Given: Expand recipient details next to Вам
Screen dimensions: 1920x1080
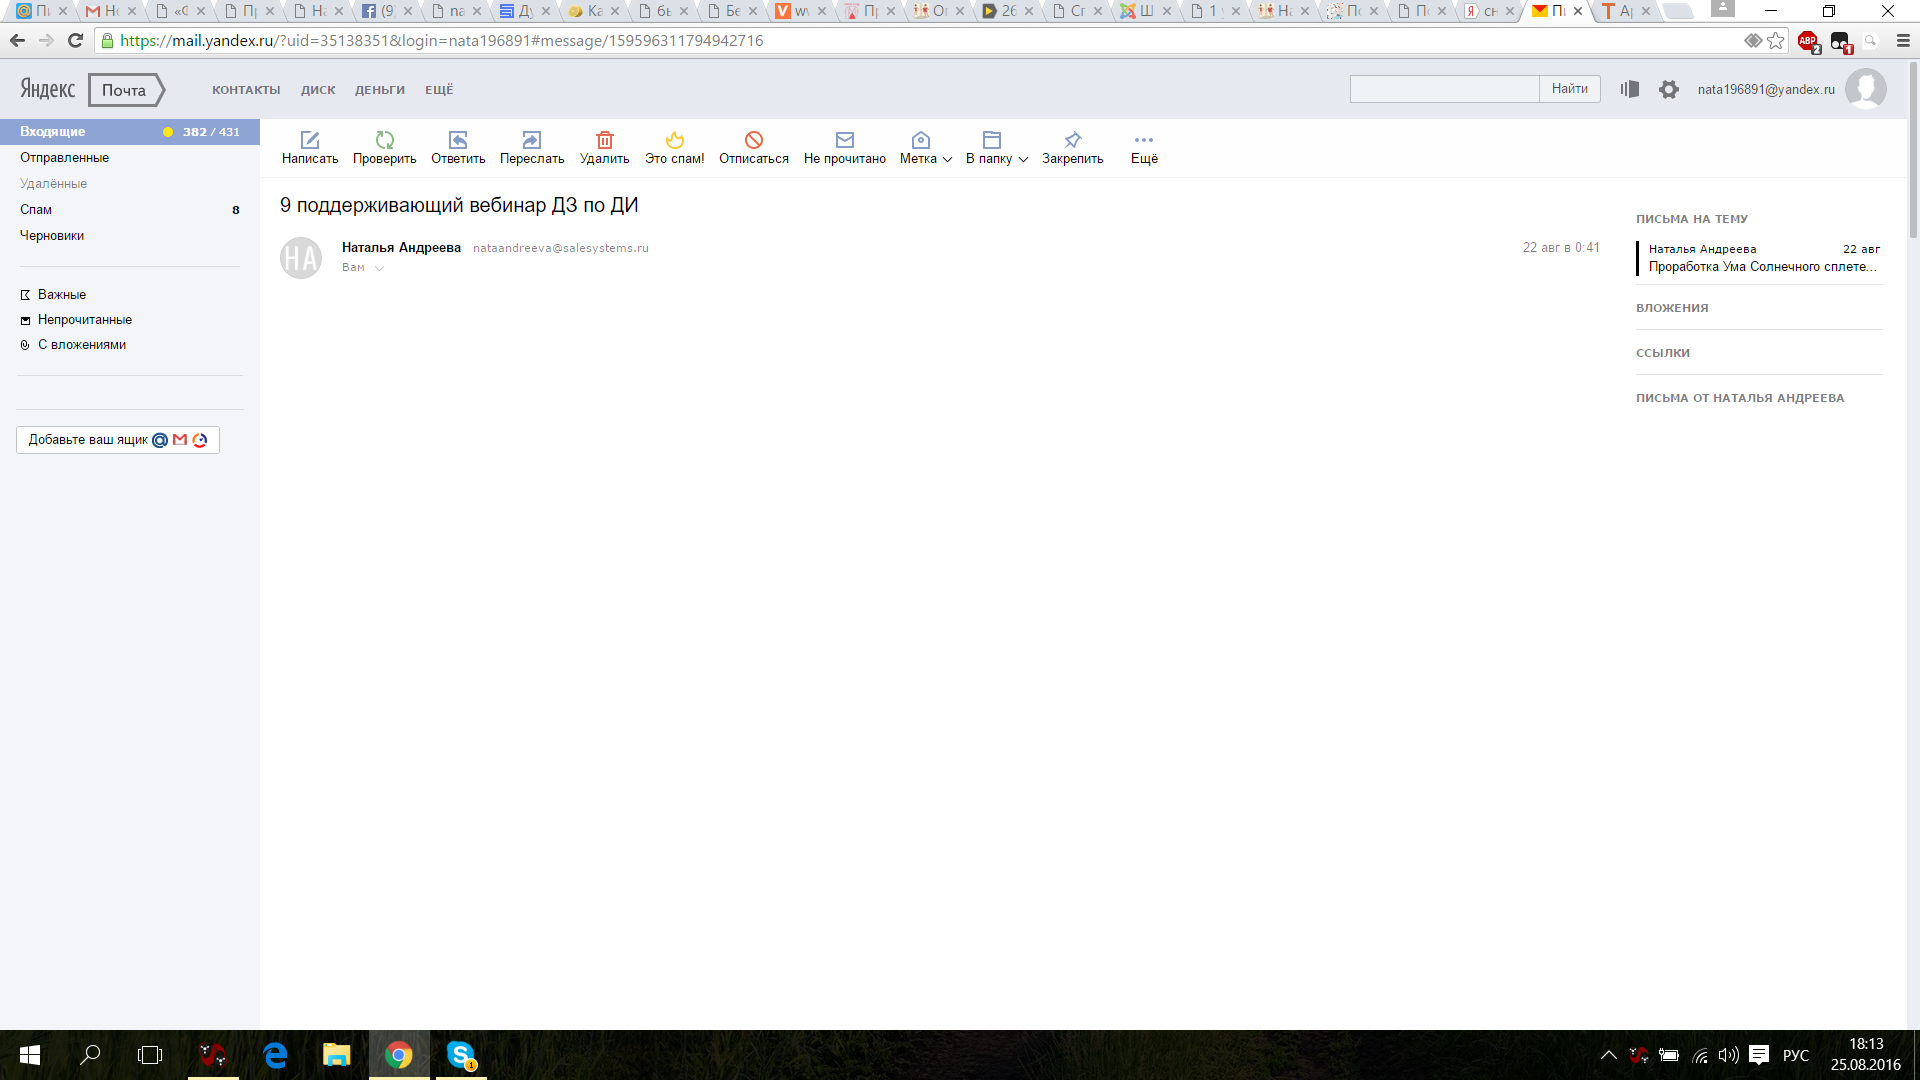Looking at the screenshot, I should (379, 268).
